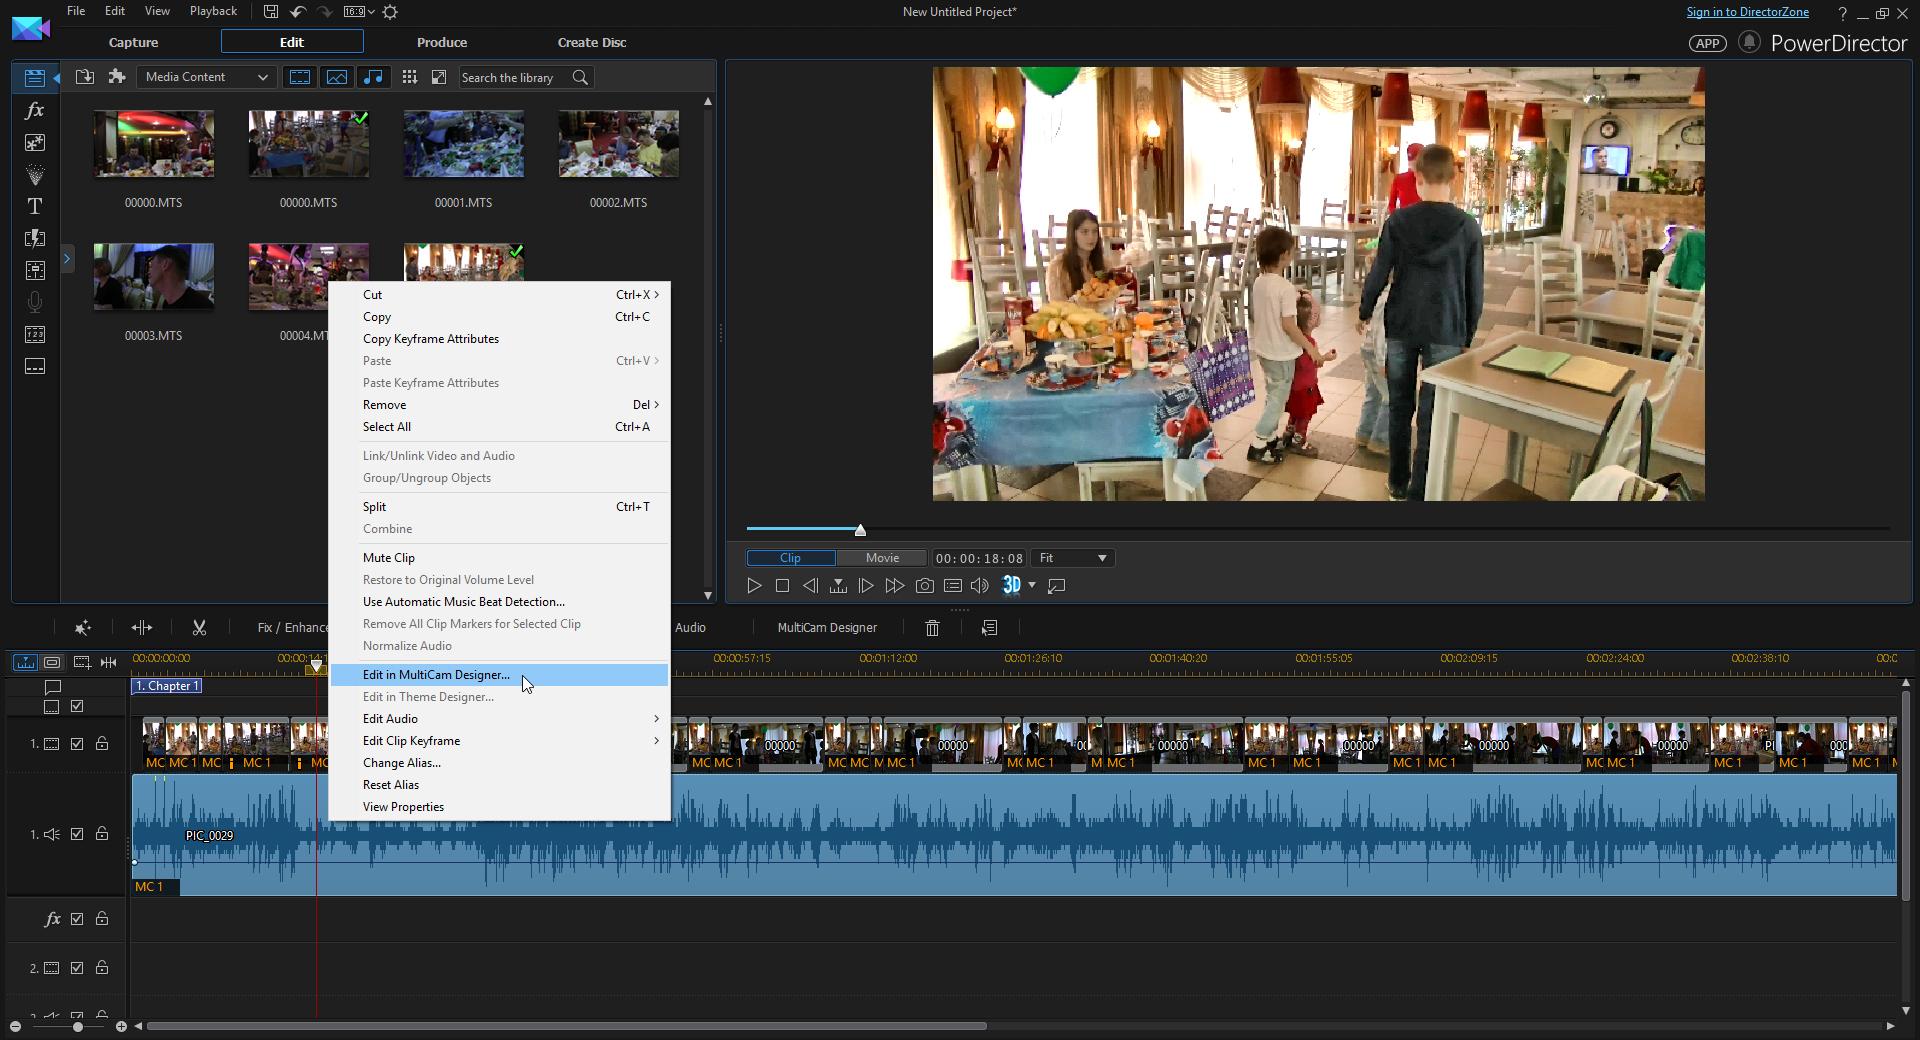Screen dimensions: 1920x1040
Task: Switch to the Produce tab
Action: [442, 42]
